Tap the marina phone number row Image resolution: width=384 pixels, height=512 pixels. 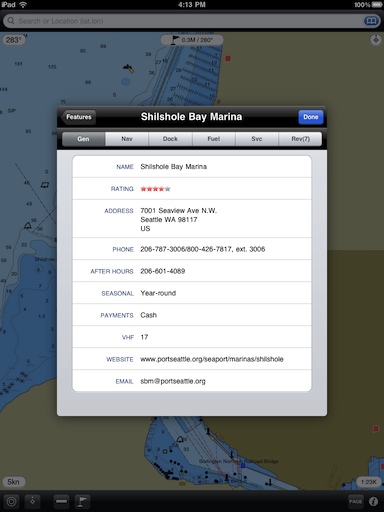192,249
